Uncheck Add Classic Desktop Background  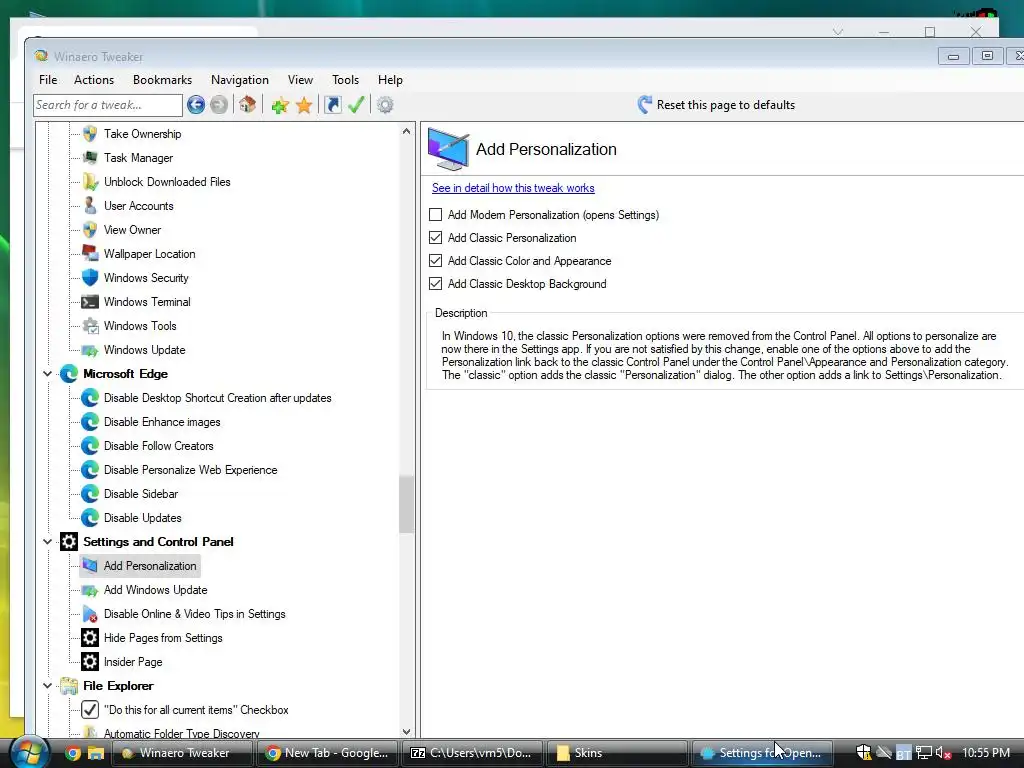[x=436, y=283]
